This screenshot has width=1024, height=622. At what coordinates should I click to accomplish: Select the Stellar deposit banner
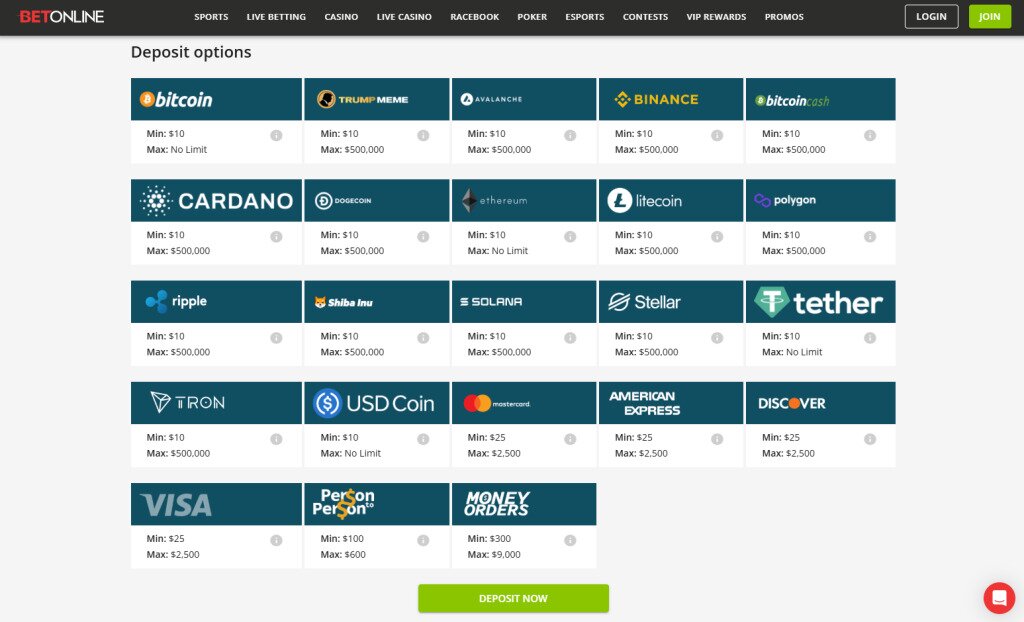click(671, 302)
